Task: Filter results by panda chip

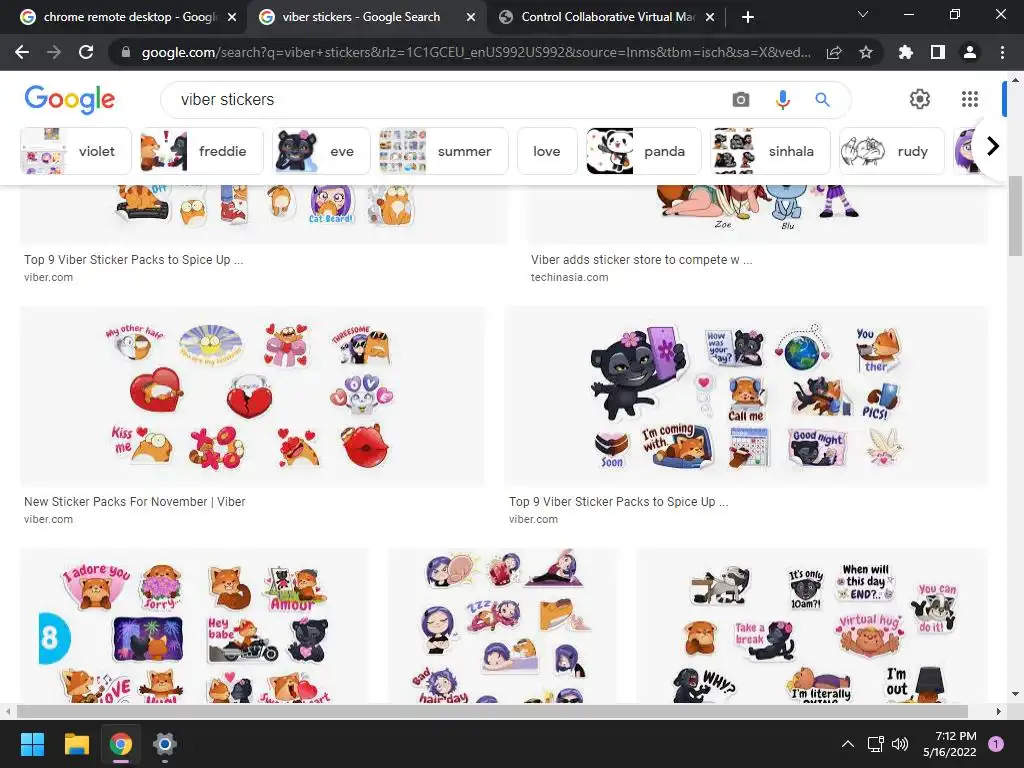Action: point(644,152)
